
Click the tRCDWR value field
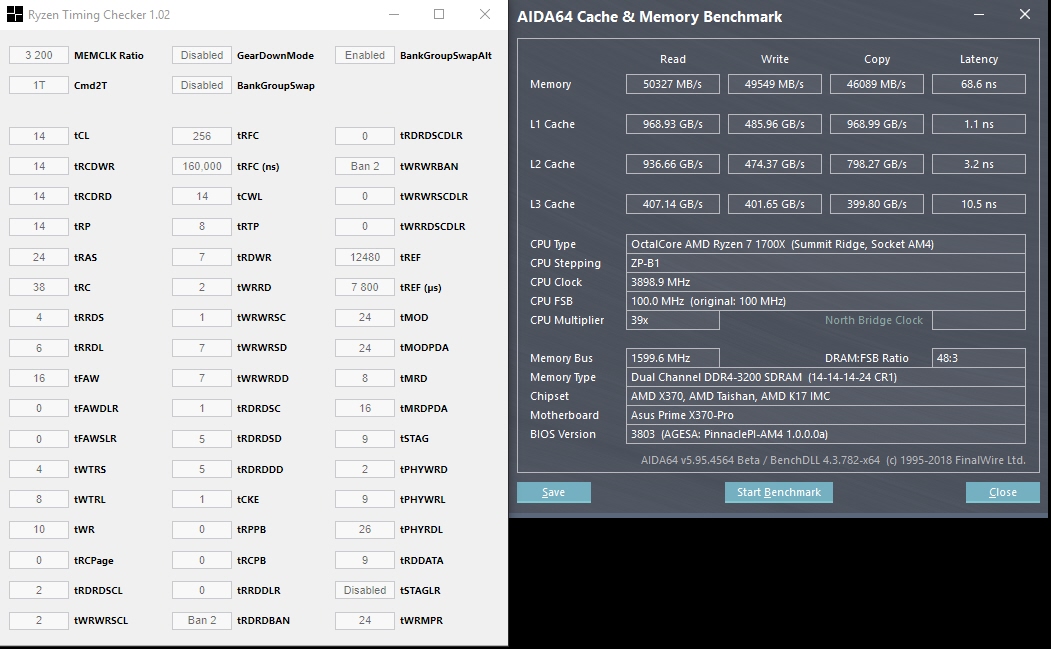pos(39,166)
